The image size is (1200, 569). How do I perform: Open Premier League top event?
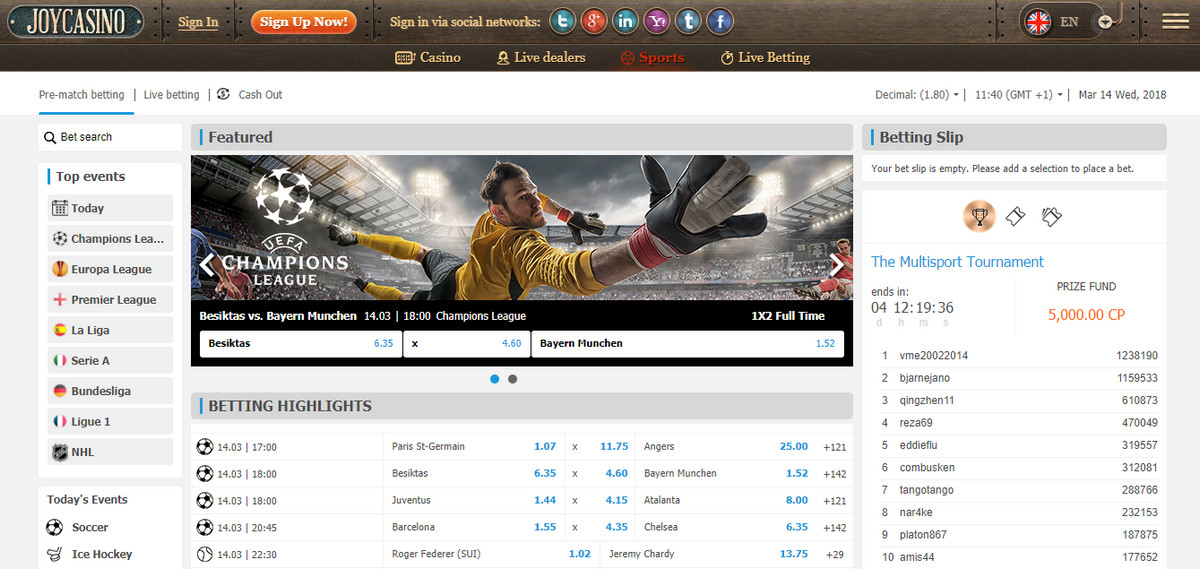click(x=110, y=300)
